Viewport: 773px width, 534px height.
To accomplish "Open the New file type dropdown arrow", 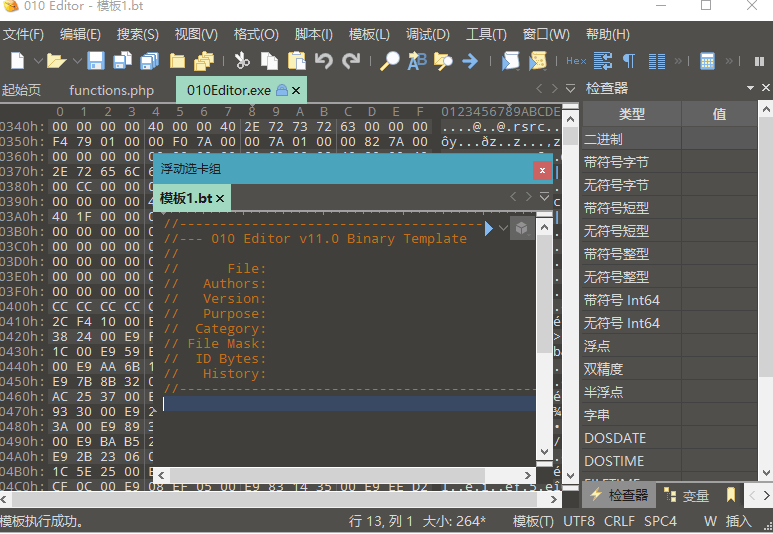I will pyautogui.click(x=38, y=61).
